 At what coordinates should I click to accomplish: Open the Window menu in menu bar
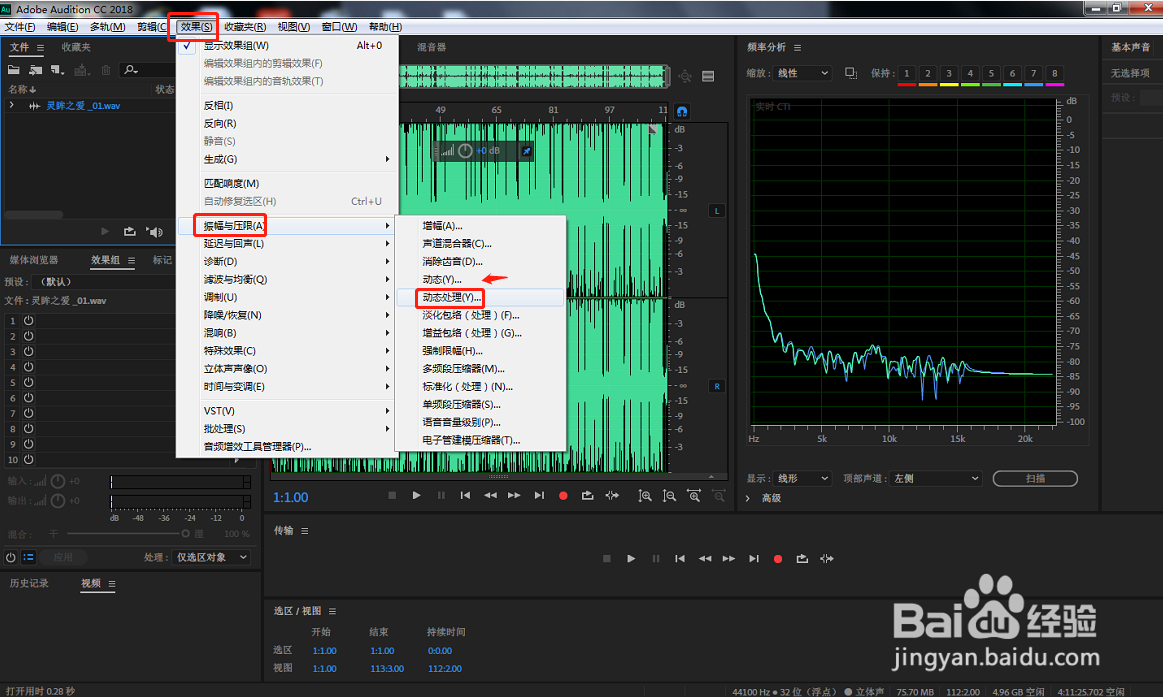click(339, 27)
